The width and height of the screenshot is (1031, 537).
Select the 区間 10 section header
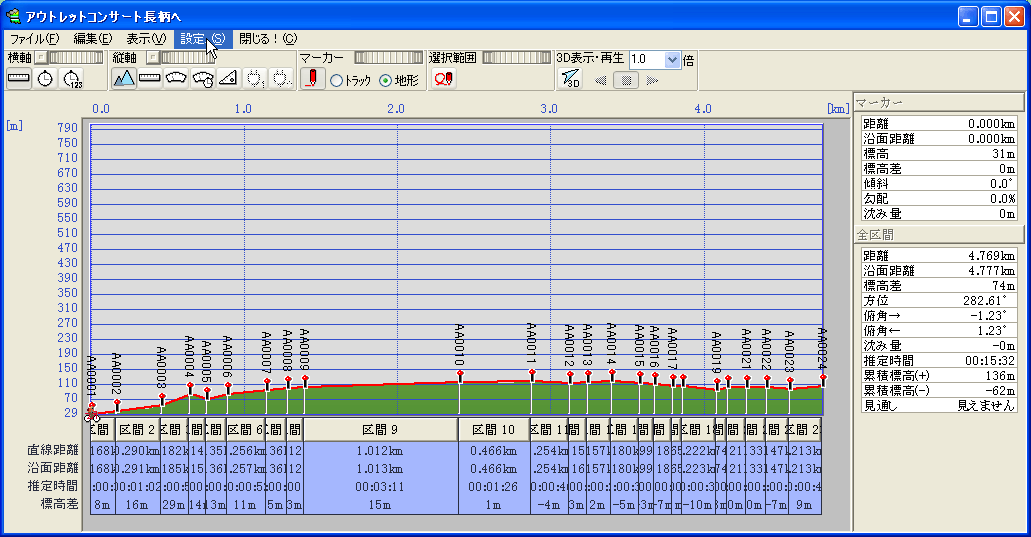click(x=494, y=430)
